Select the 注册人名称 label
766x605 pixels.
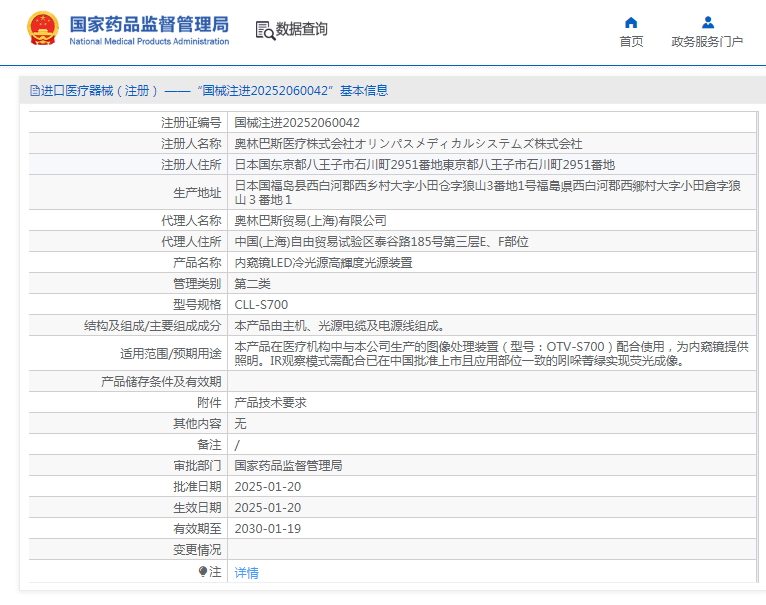[191, 144]
